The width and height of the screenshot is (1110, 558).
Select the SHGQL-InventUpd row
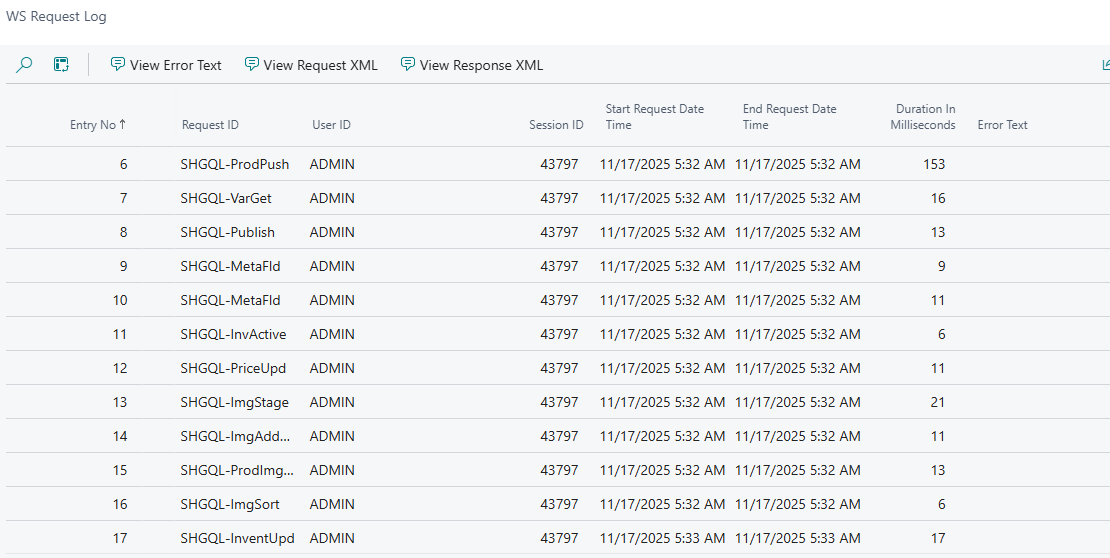tap(237, 538)
